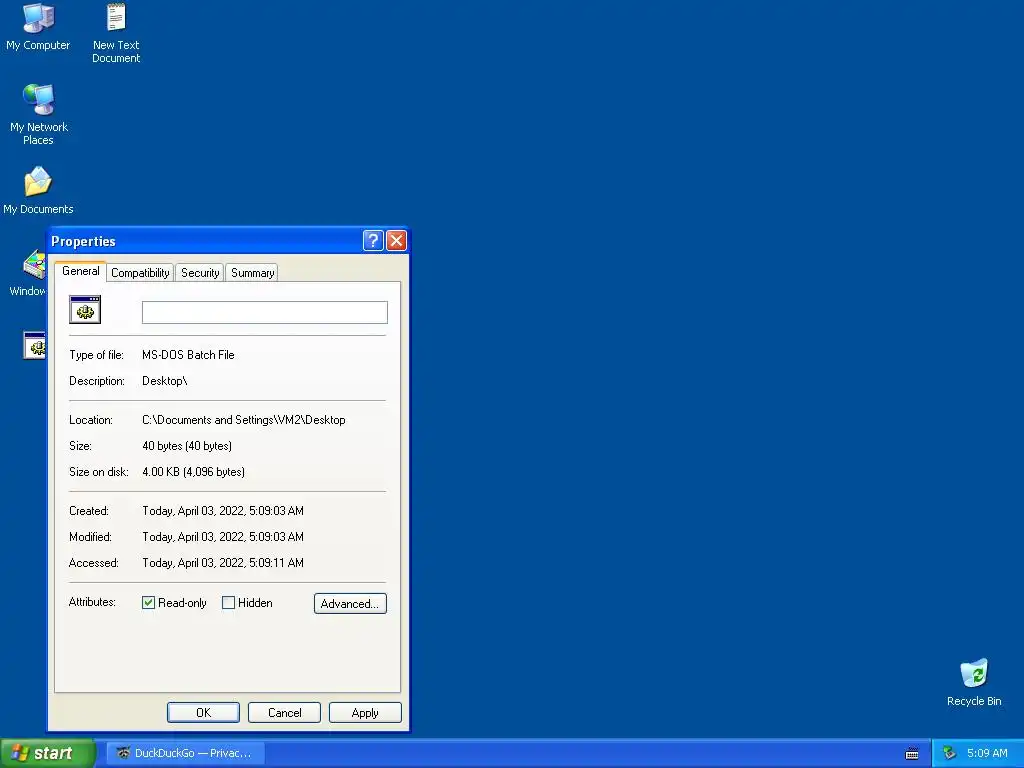Image resolution: width=1024 pixels, height=768 pixels.
Task: Switch to the Security tab
Action: 200,273
